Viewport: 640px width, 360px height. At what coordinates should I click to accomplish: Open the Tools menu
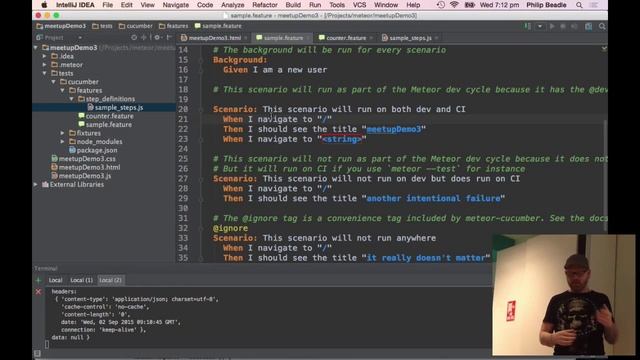[x=337, y=5]
